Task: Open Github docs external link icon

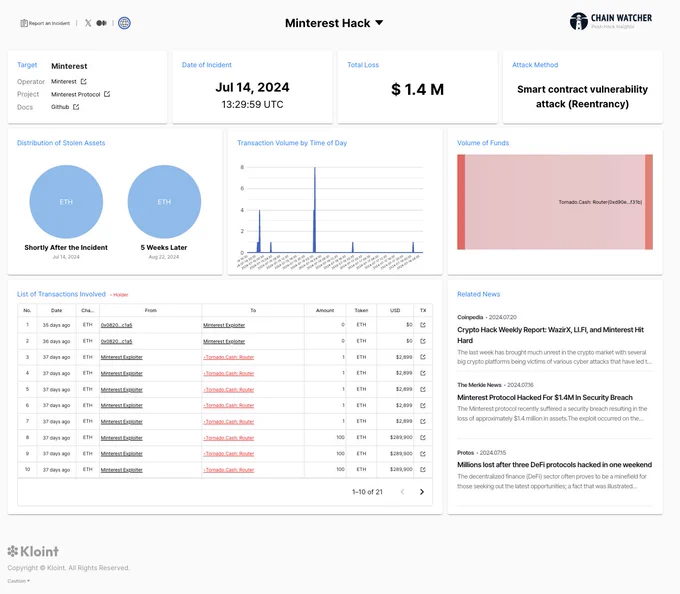Action: point(76,107)
